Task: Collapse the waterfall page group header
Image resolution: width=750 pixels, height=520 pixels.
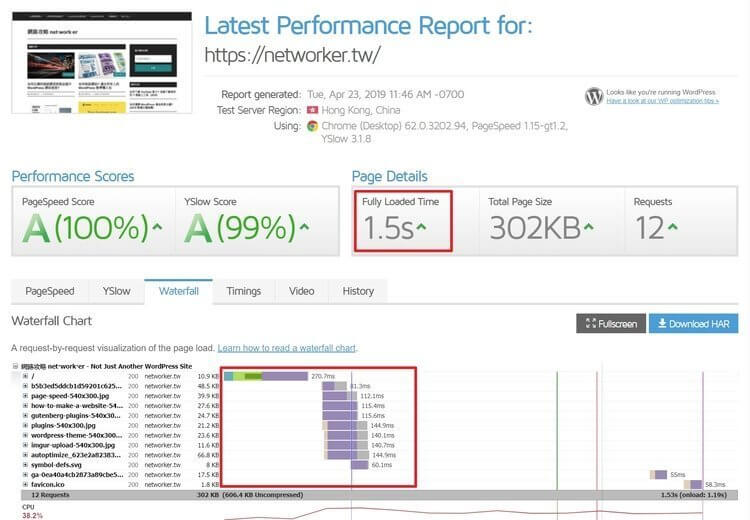Action: [15, 366]
